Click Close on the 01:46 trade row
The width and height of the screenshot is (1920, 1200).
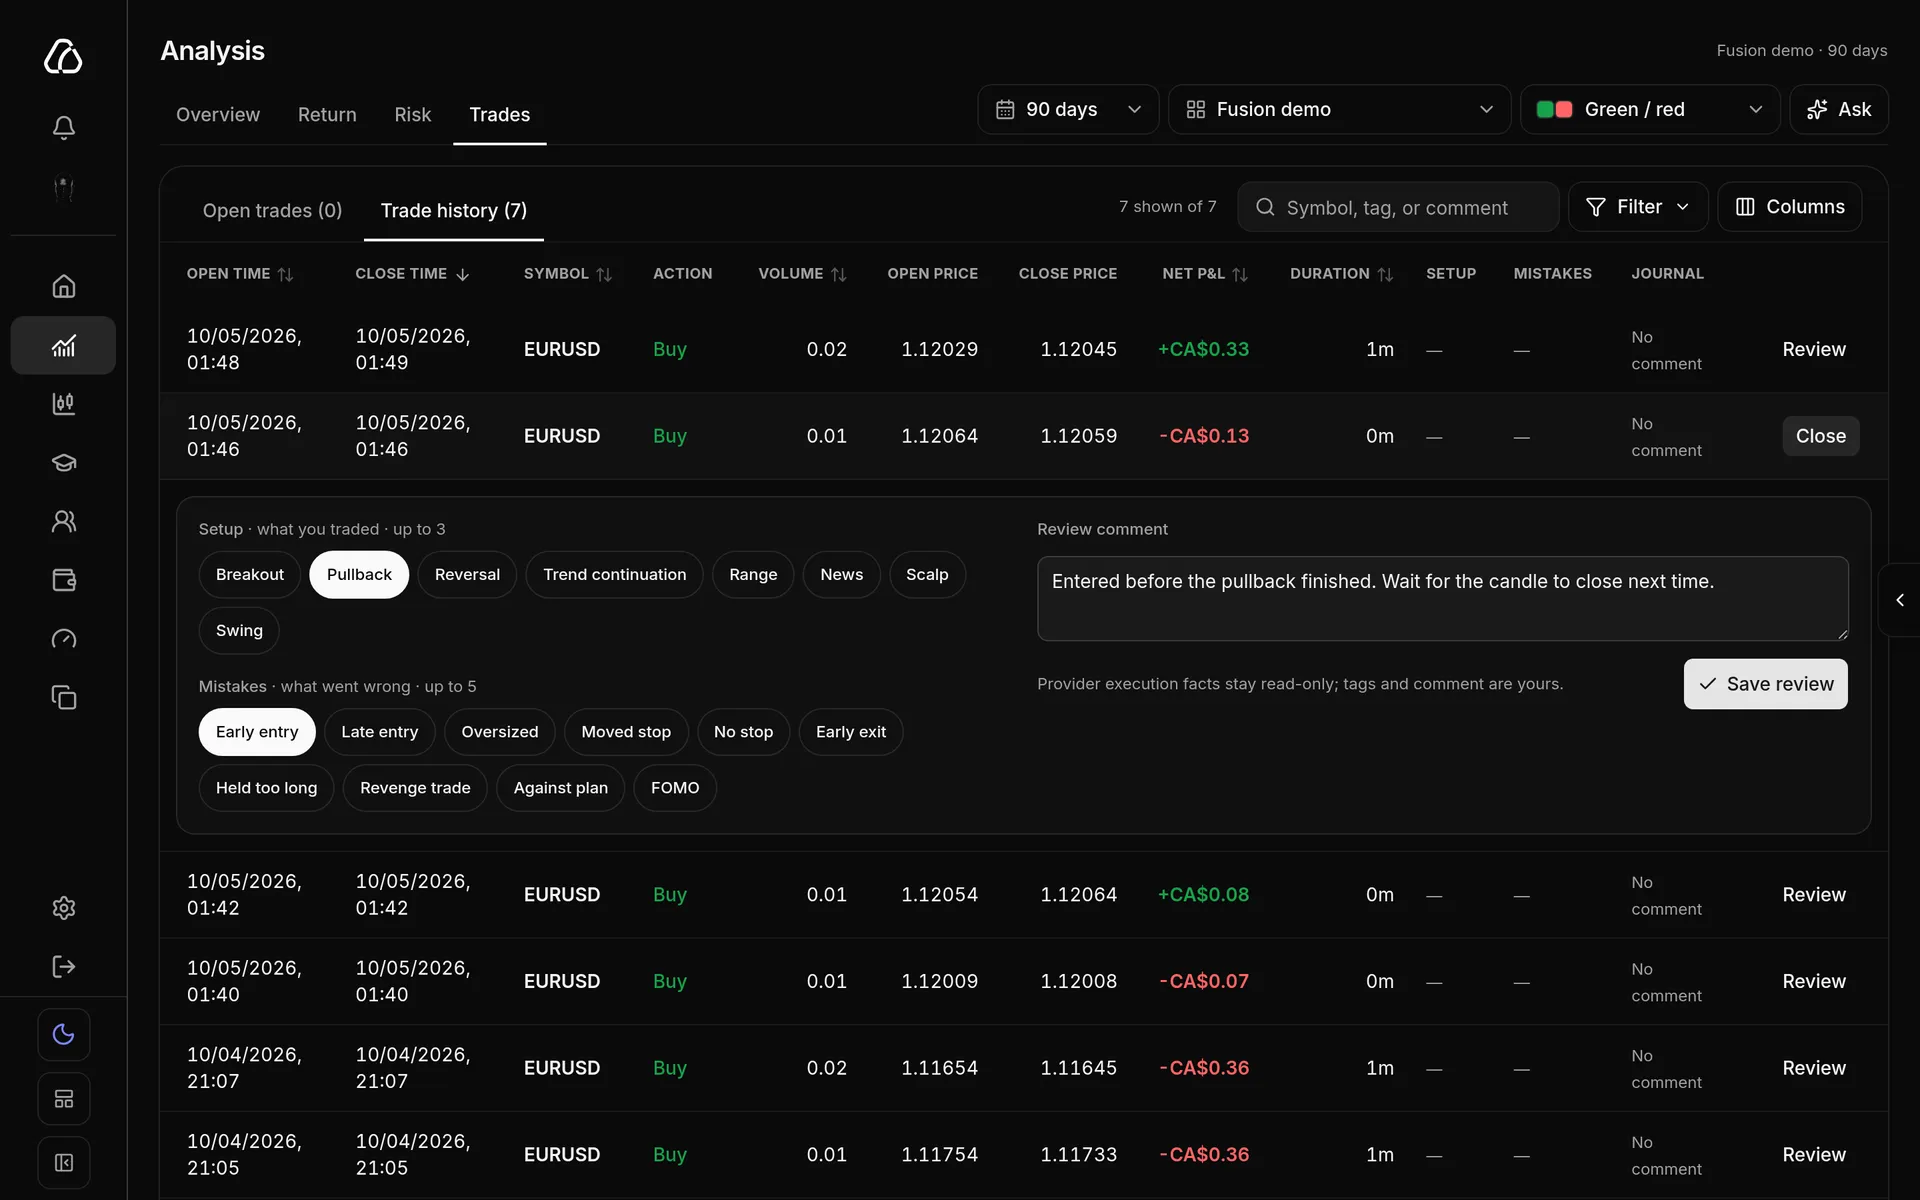pyautogui.click(x=1820, y=436)
